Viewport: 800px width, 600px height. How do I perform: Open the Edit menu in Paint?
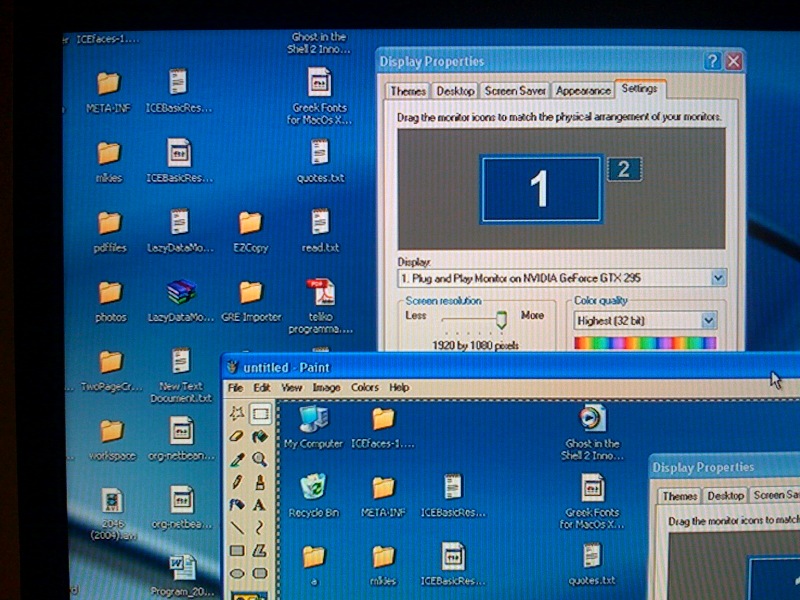pos(262,388)
